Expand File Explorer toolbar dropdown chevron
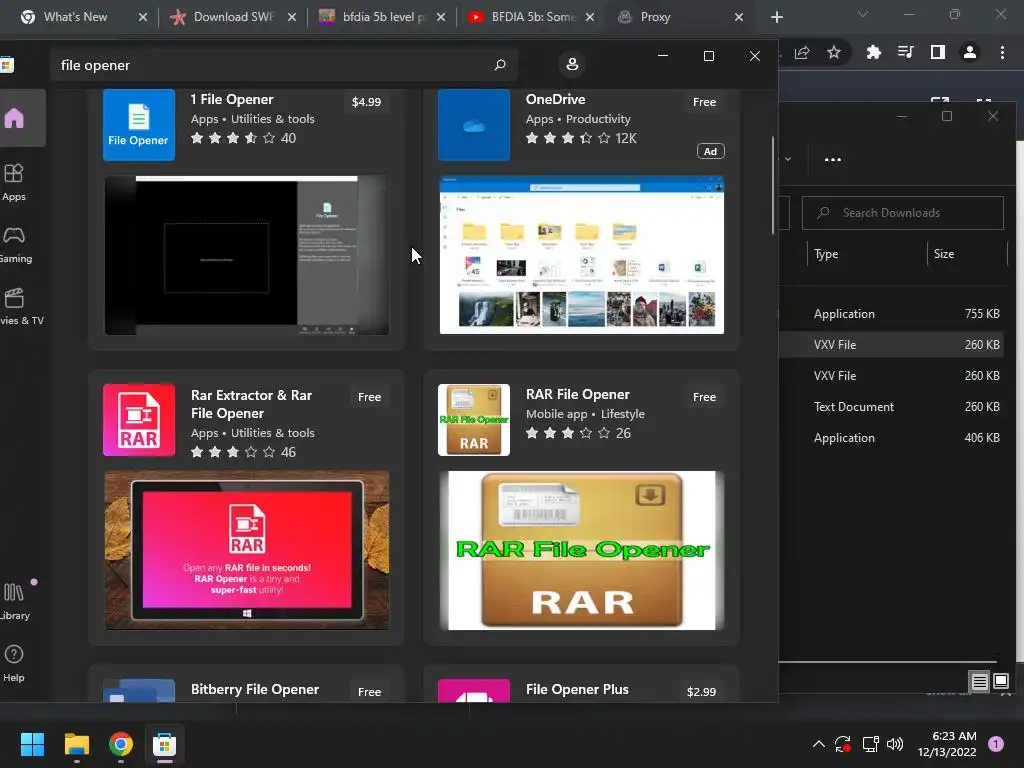Viewport: 1024px width, 768px height. [788, 159]
